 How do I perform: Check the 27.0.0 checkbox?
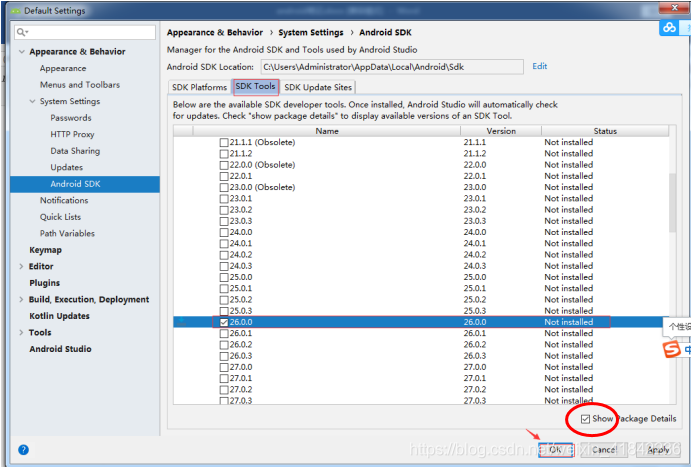point(224,367)
